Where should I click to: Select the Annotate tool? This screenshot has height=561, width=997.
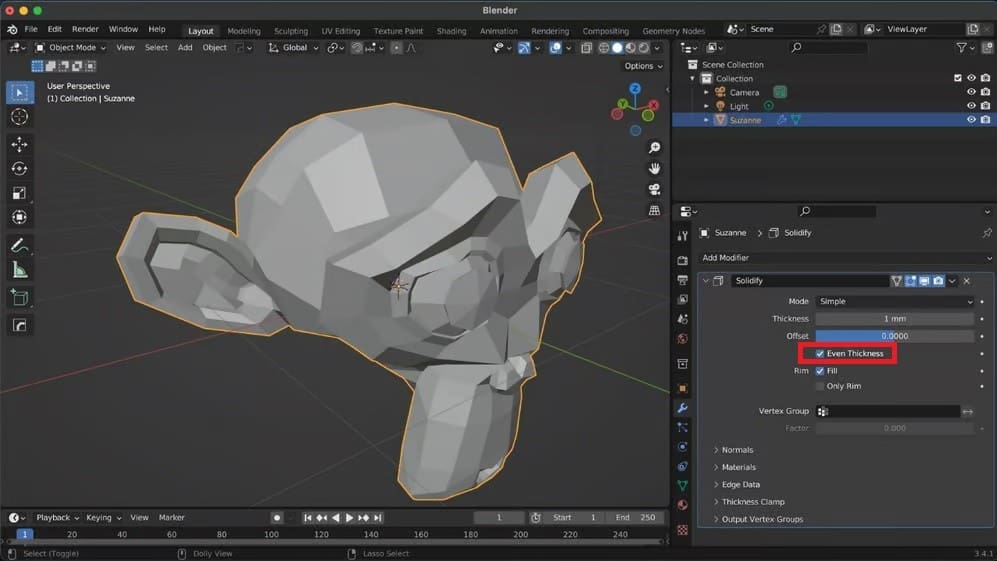click(20, 246)
